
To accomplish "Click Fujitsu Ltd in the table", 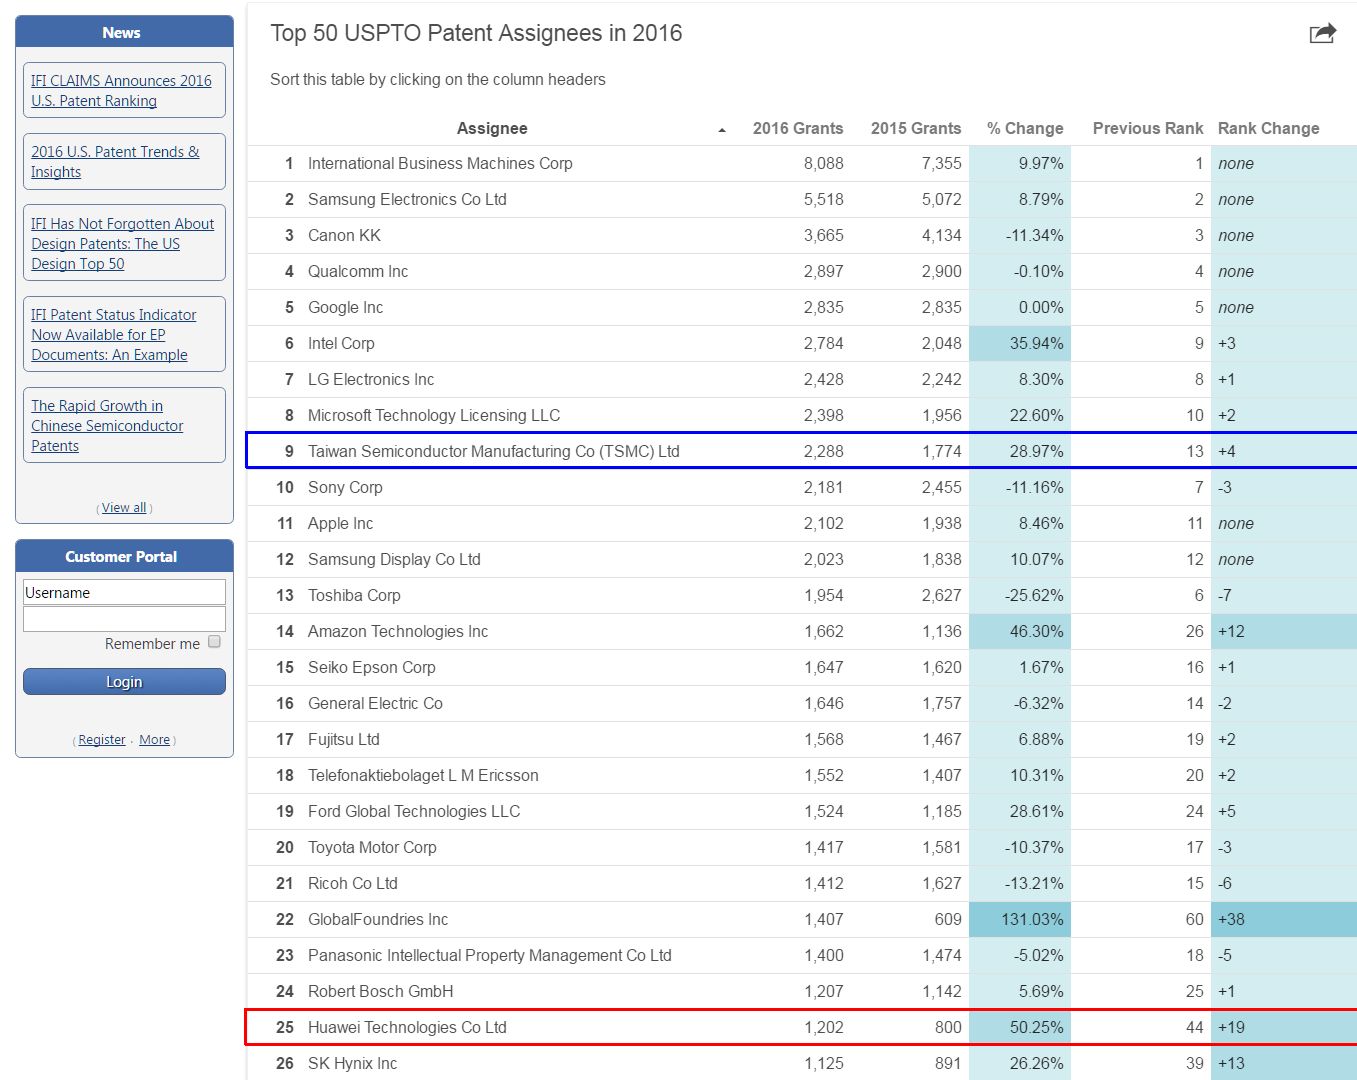I will (x=344, y=739).
